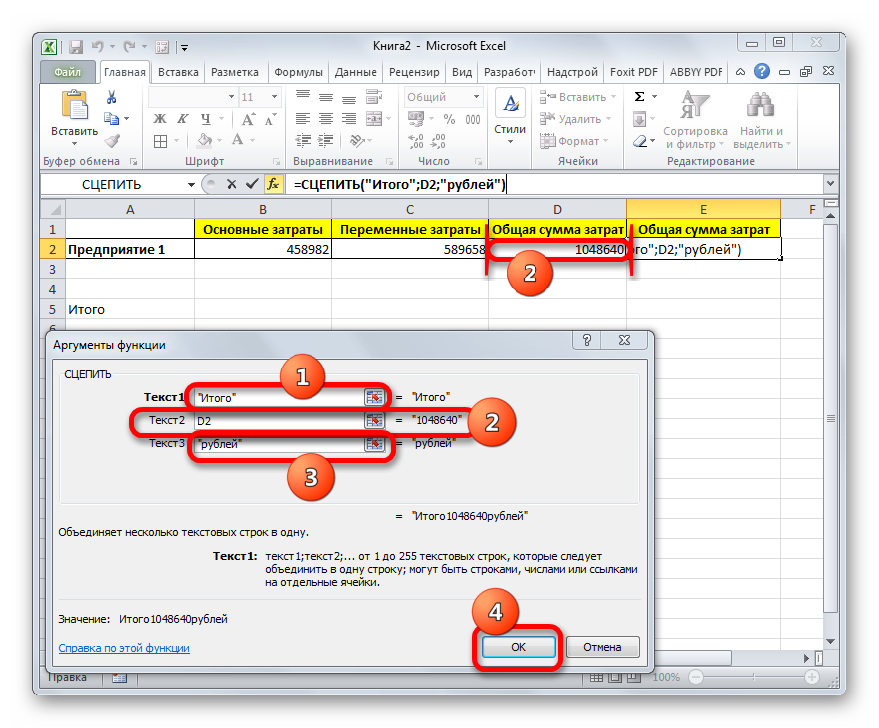This screenshot has width=879, height=728.
Task: Expand the Name Box dropdown arrow
Action: tap(192, 185)
